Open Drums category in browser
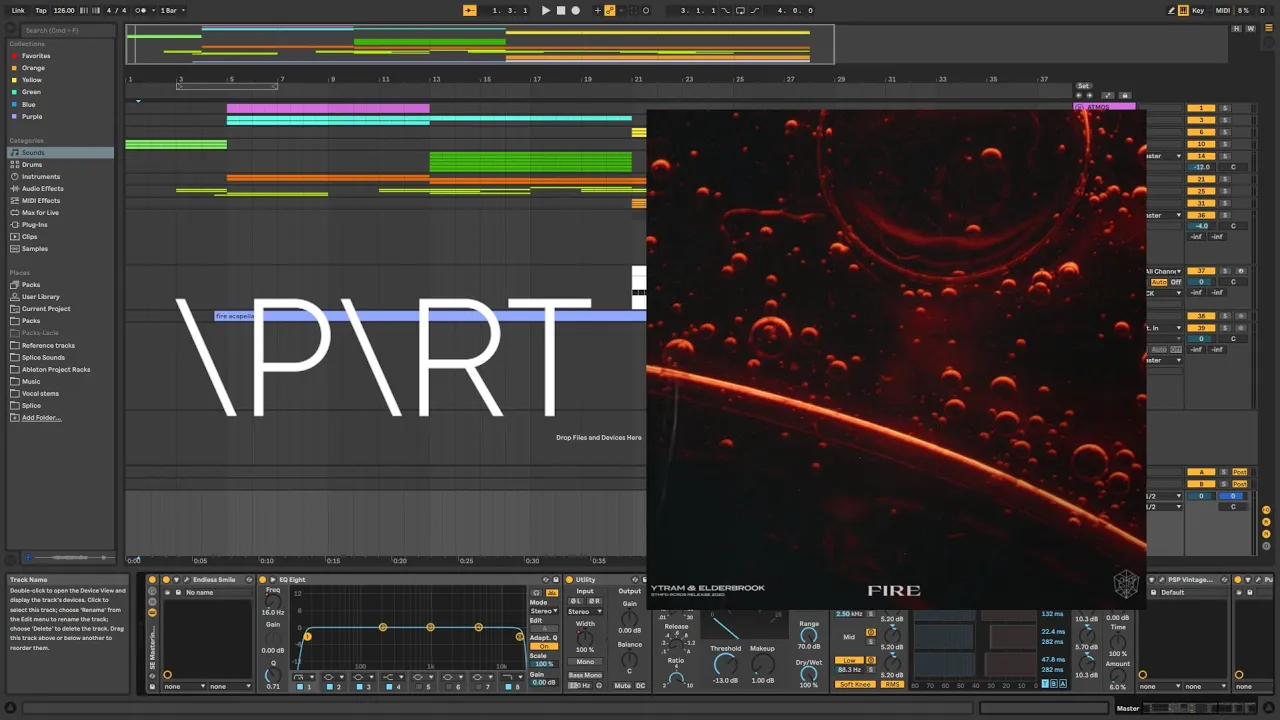1280x720 pixels. [32, 164]
